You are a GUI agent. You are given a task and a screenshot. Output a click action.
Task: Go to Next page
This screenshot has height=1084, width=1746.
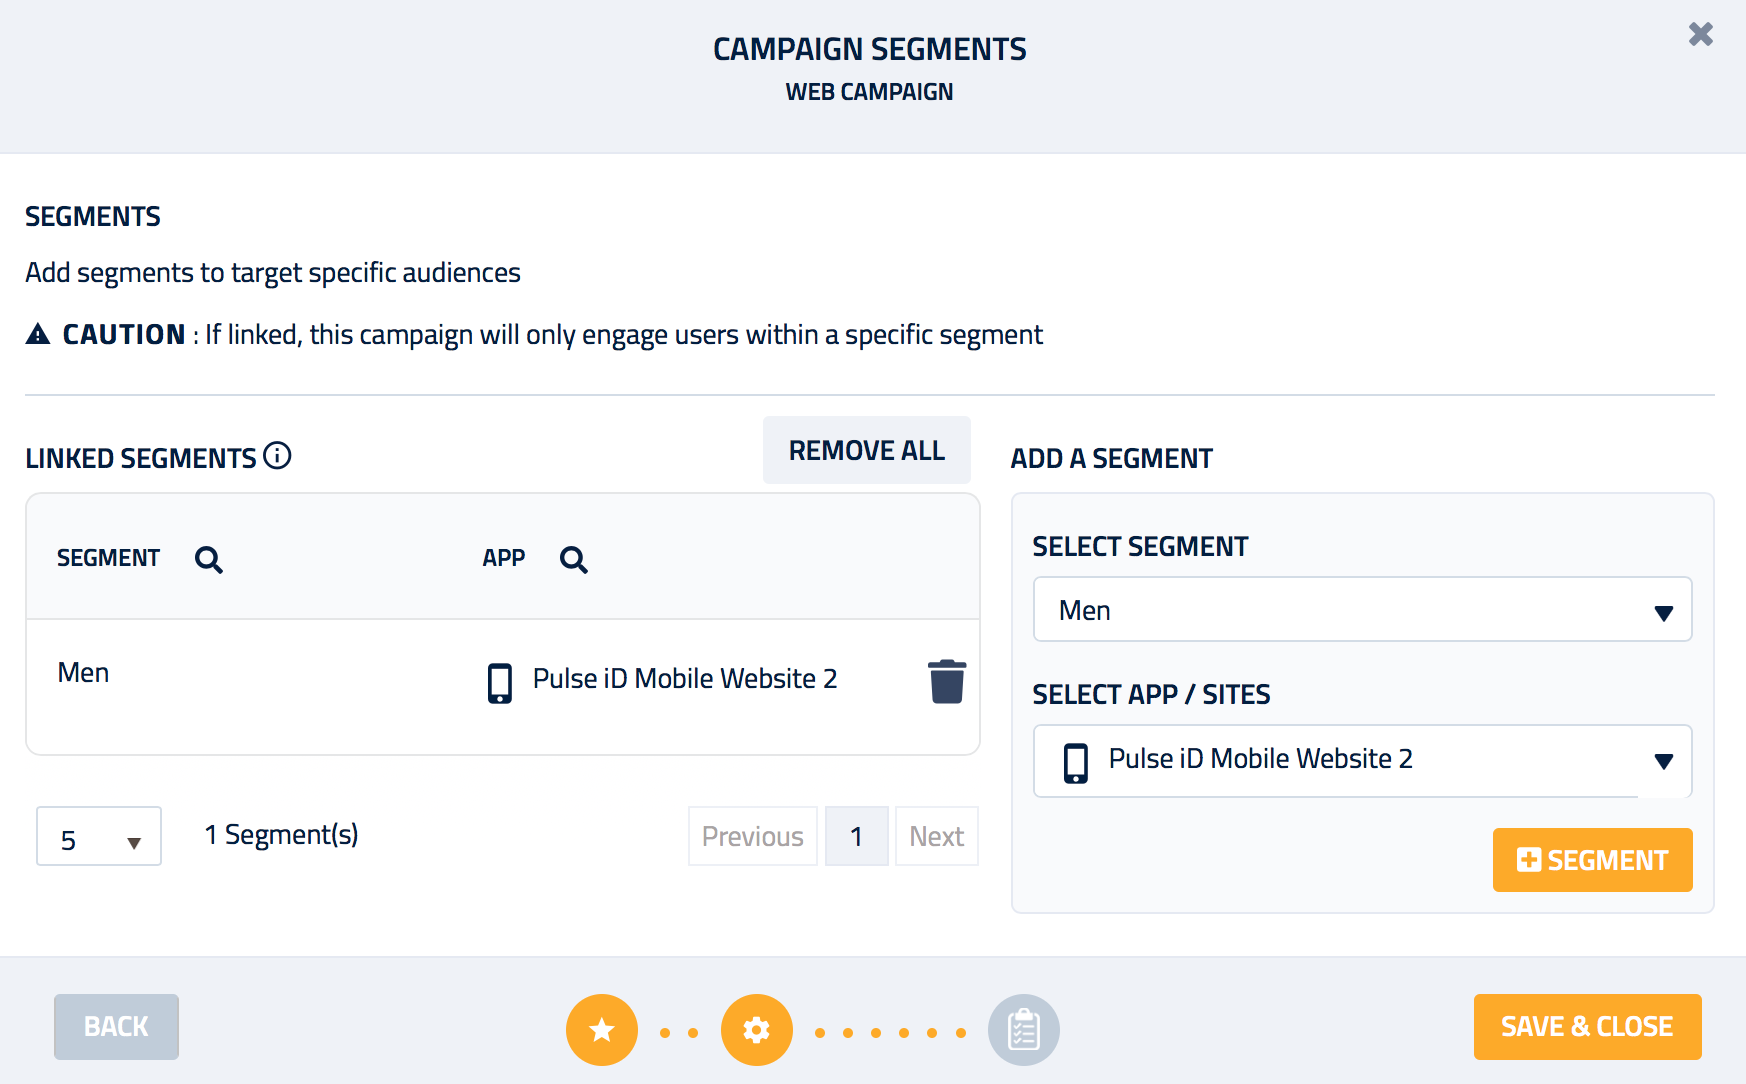tap(937, 836)
